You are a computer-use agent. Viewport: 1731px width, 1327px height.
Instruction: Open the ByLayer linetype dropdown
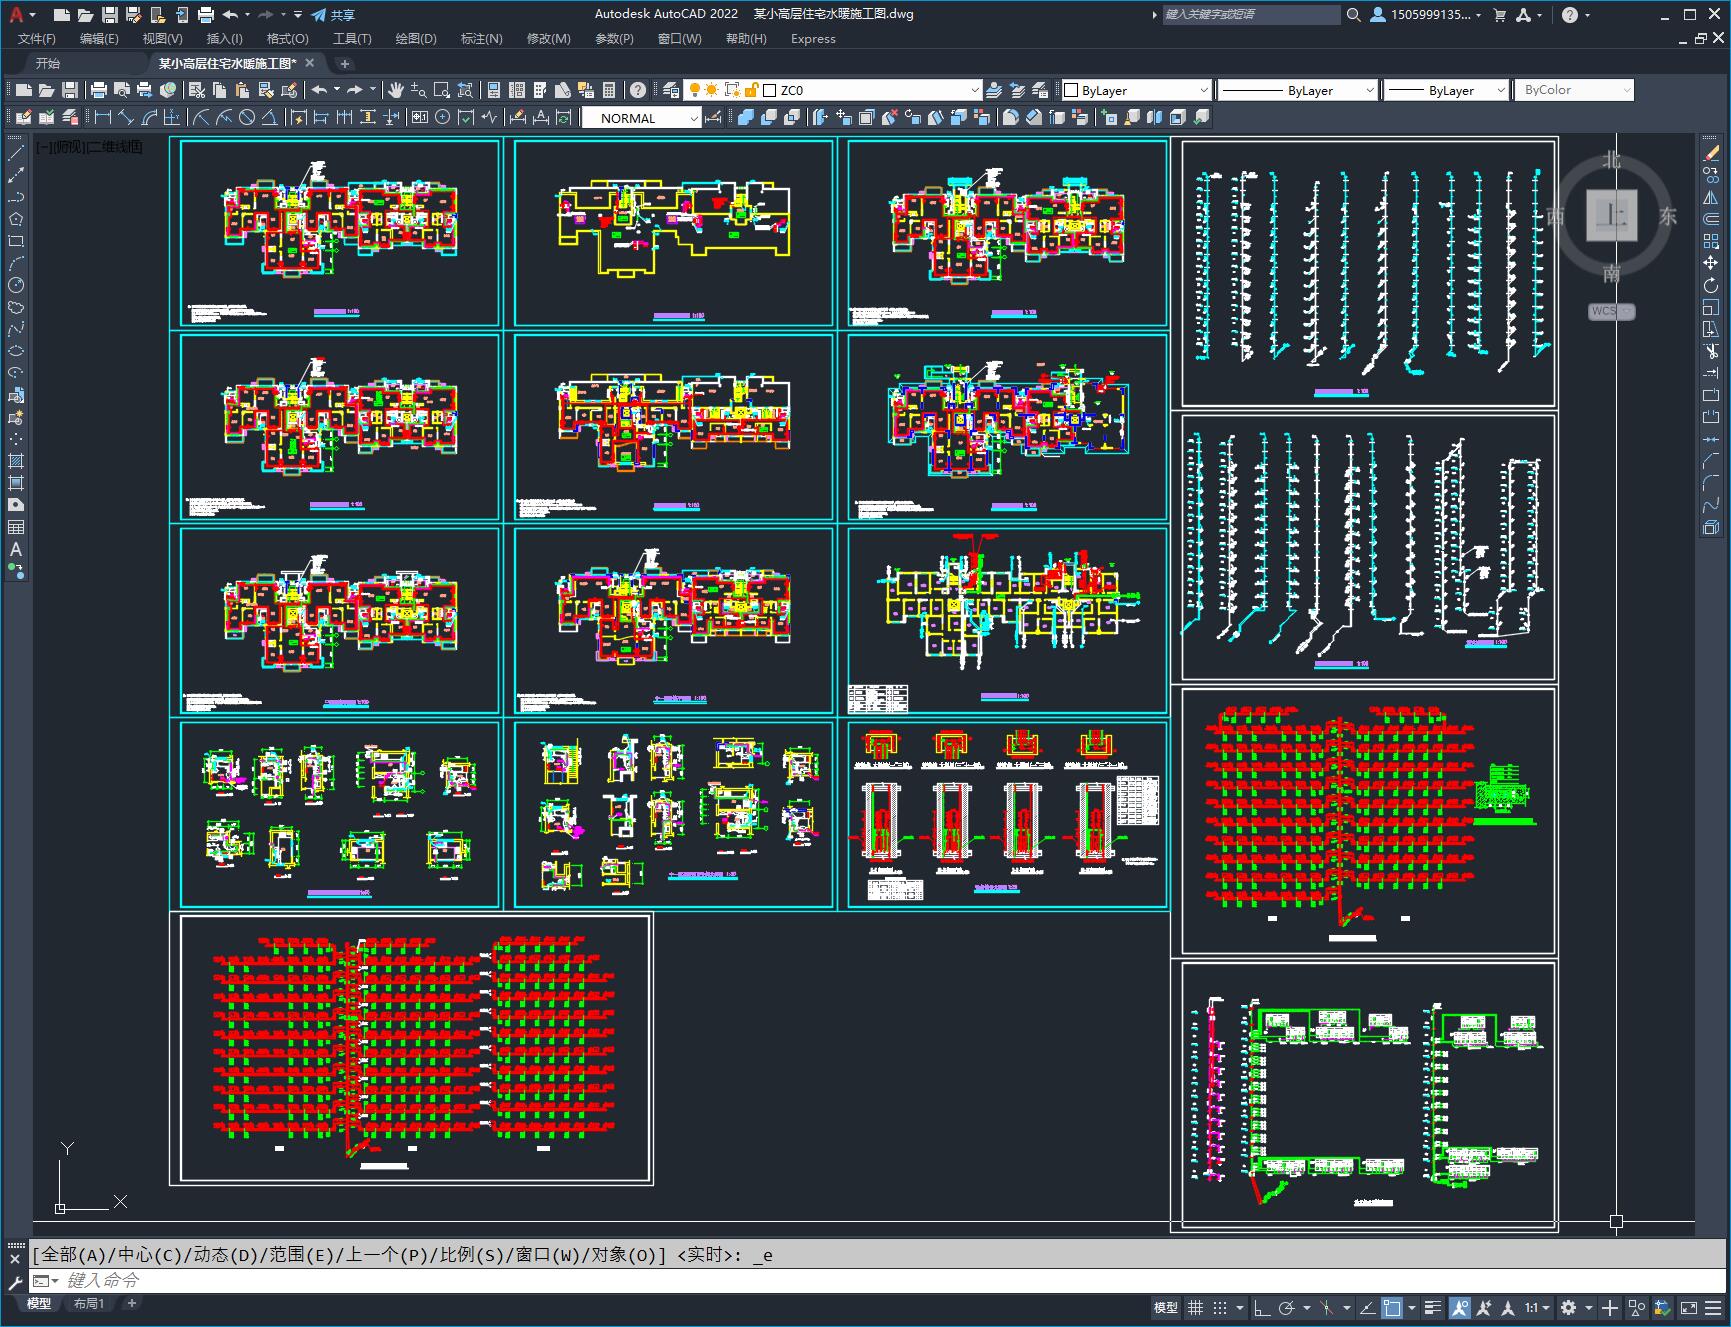(1298, 90)
